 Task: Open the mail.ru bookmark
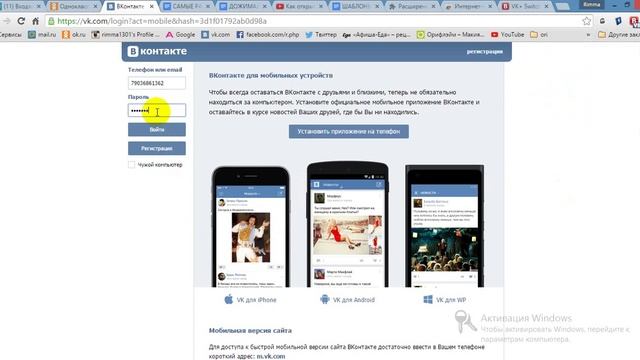[42, 35]
